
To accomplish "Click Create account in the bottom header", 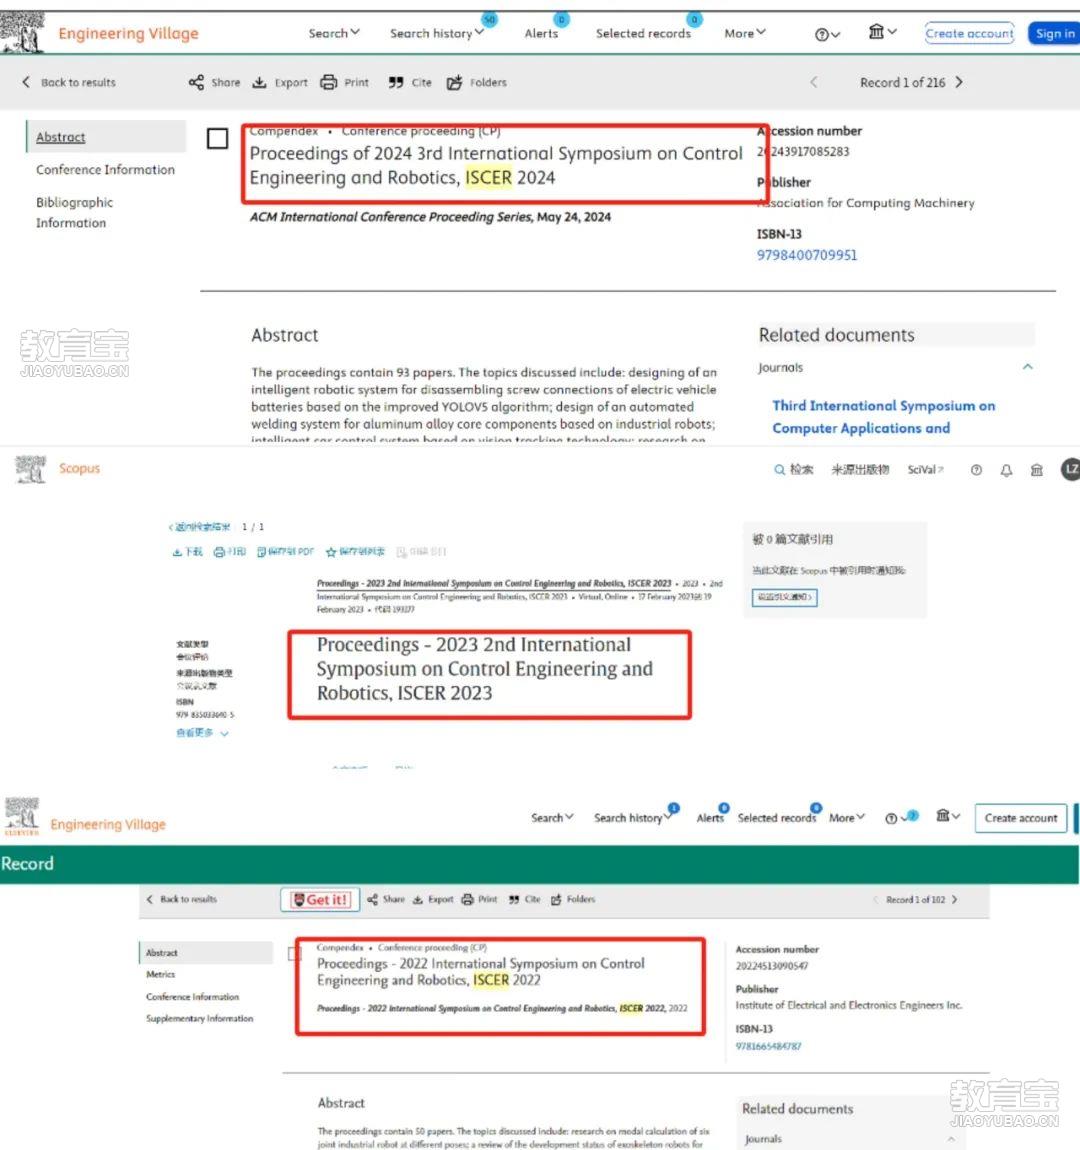I will coord(1021,818).
